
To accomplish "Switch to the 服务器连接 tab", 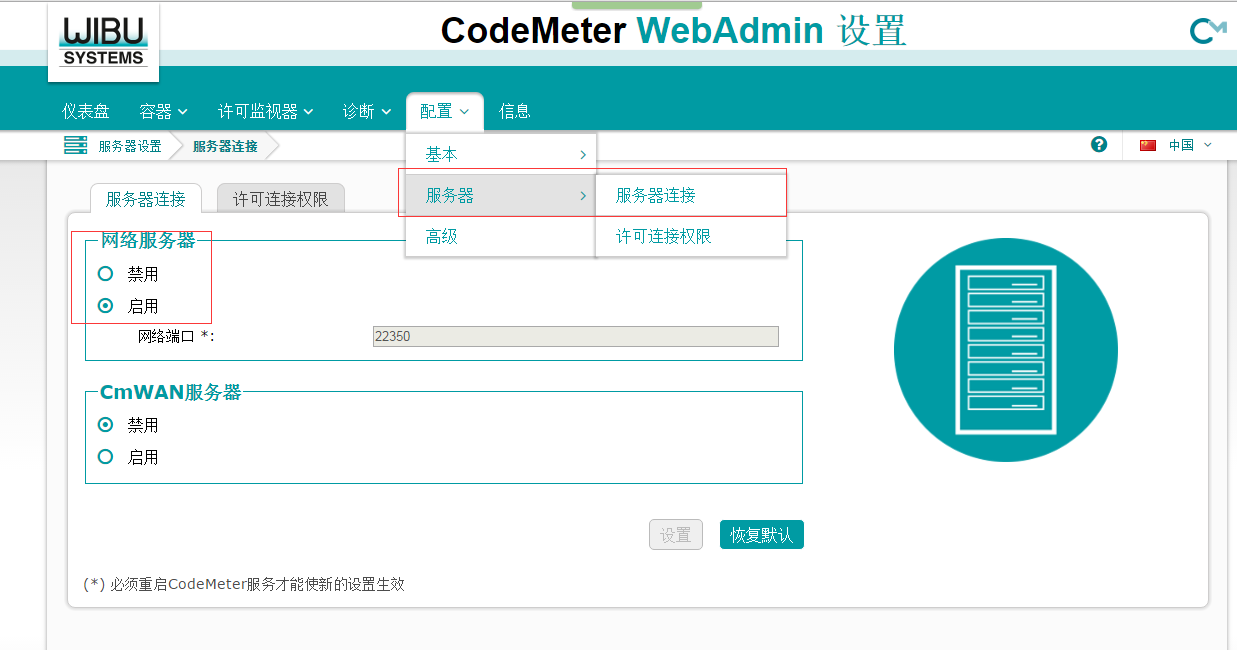I will coord(146,198).
